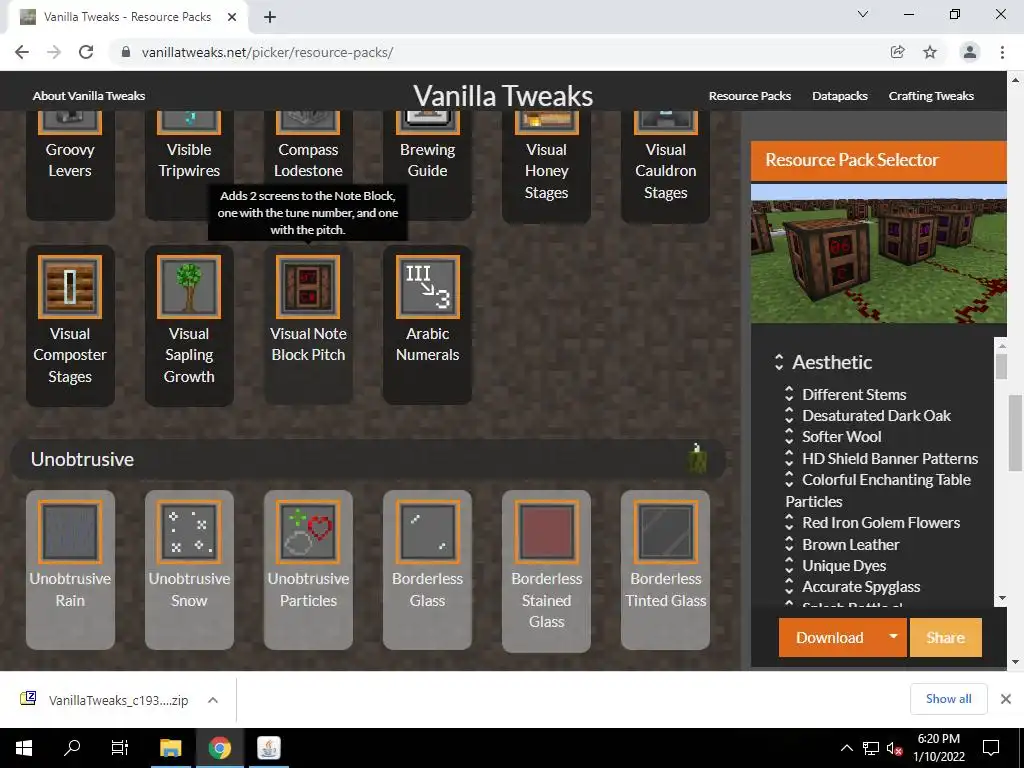The image size is (1024, 768).
Task: Open the Chrome profile avatar
Action: (970, 52)
